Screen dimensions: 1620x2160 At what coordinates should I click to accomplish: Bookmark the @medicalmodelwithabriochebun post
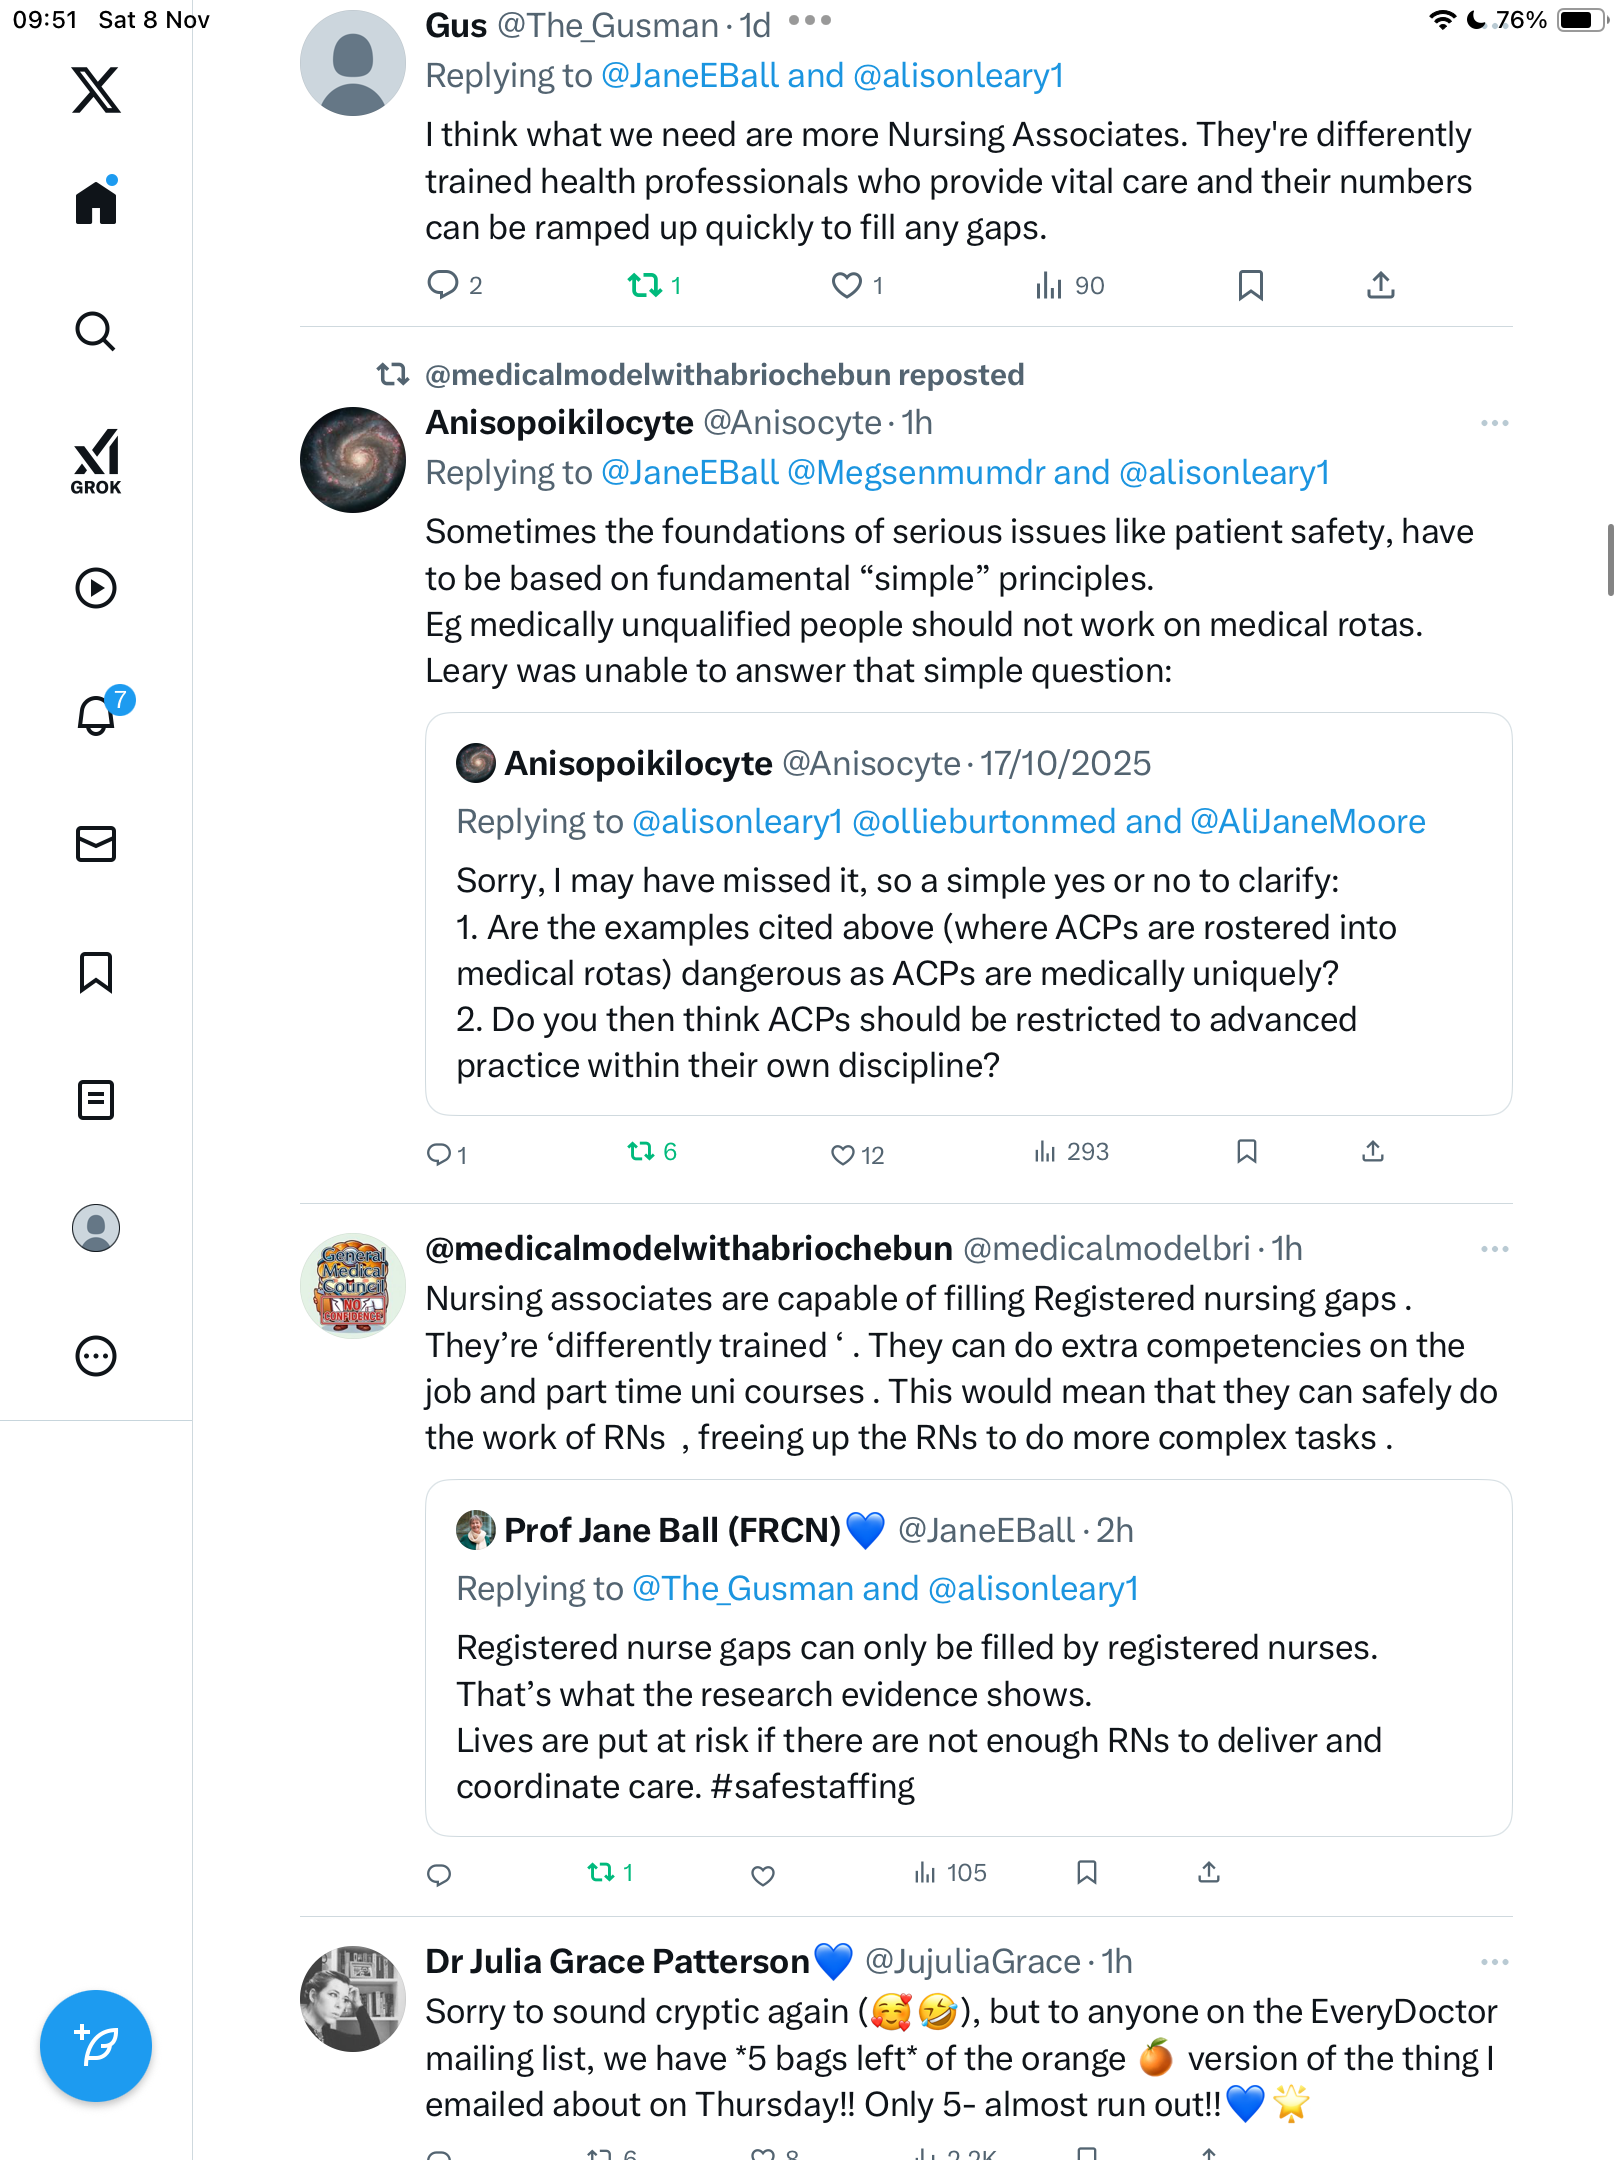1086,1872
